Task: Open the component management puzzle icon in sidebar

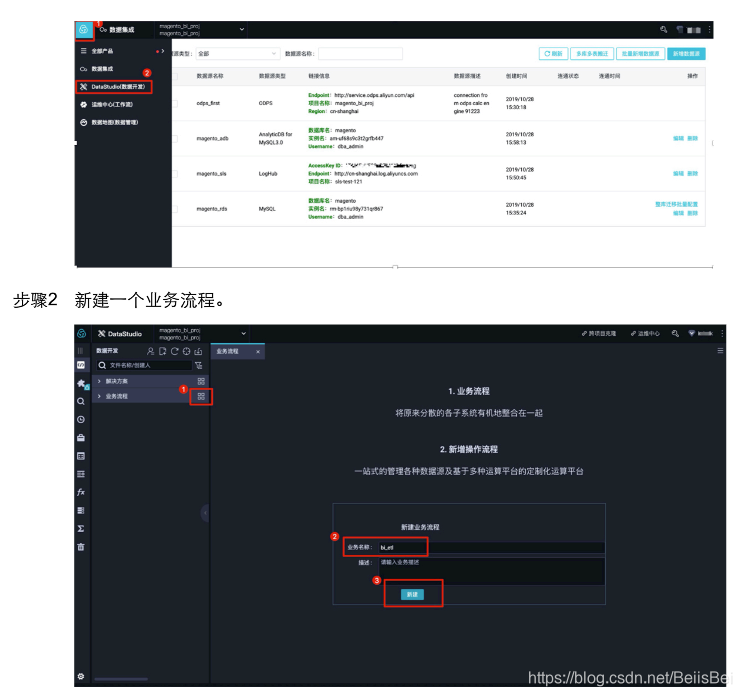Action: [82, 384]
